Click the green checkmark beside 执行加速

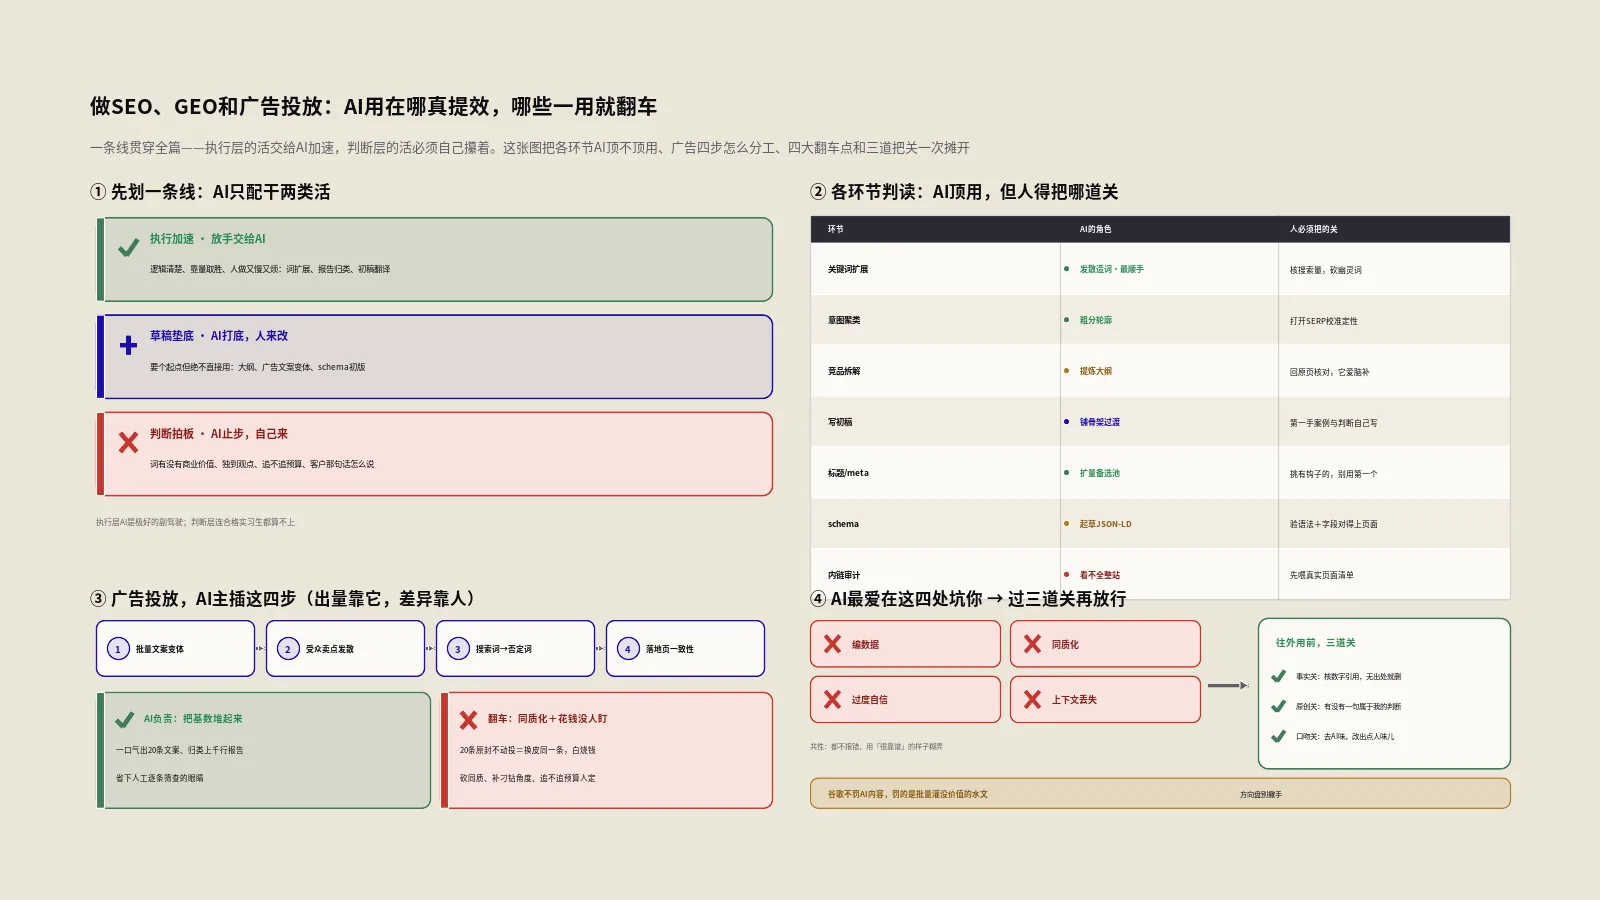coord(128,248)
